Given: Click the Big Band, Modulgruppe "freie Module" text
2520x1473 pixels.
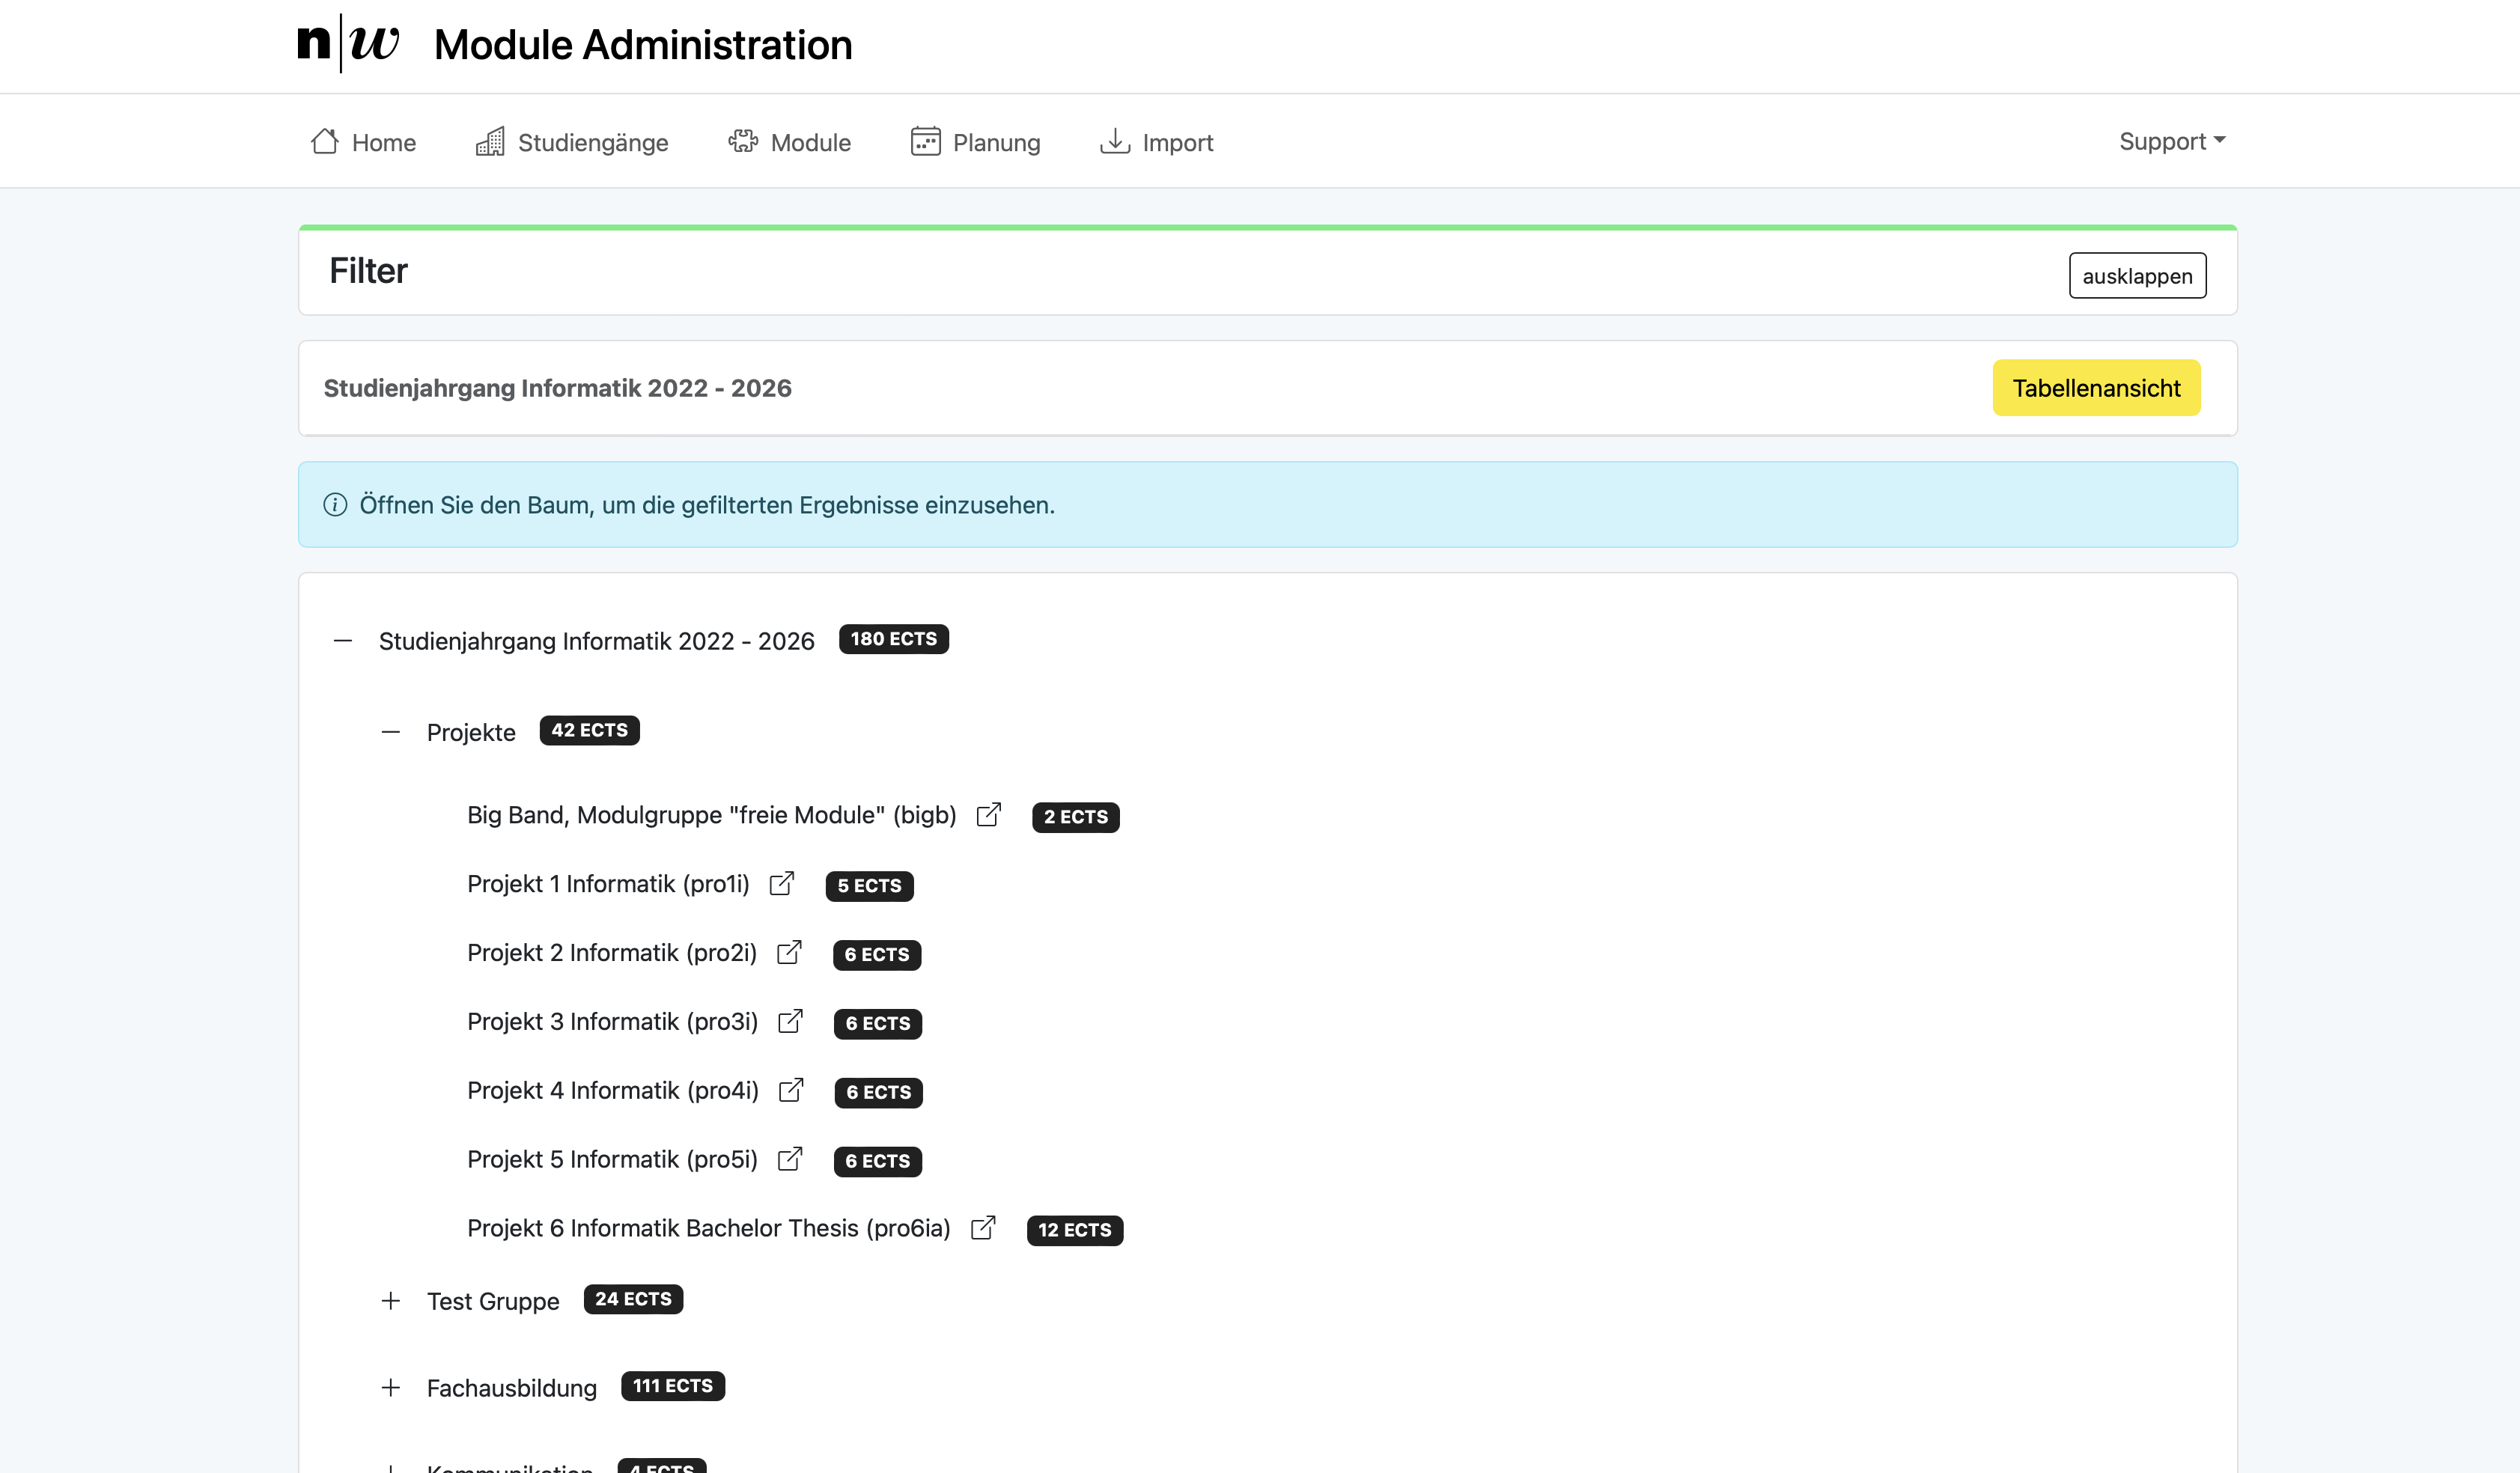Looking at the screenshot, I should [x=712, y=815].
